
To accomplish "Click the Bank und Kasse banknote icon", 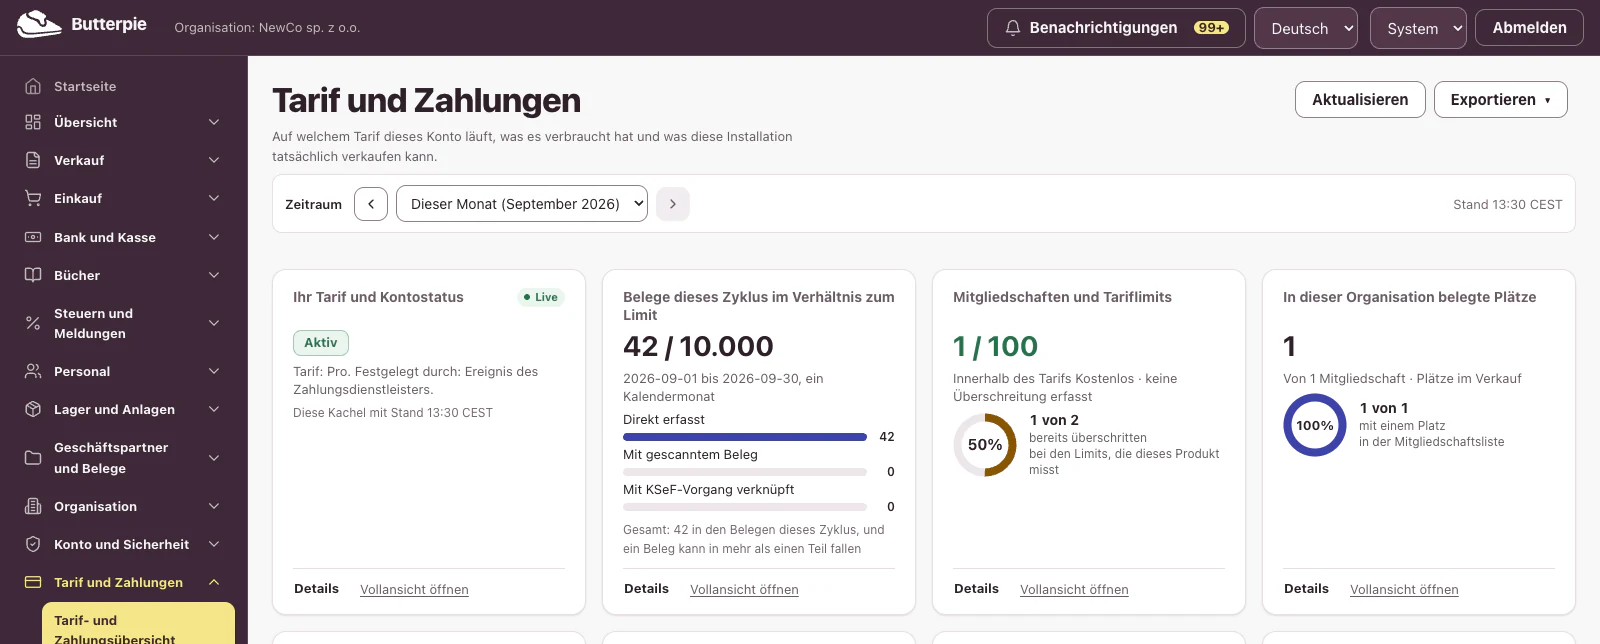I will (33, 237).
